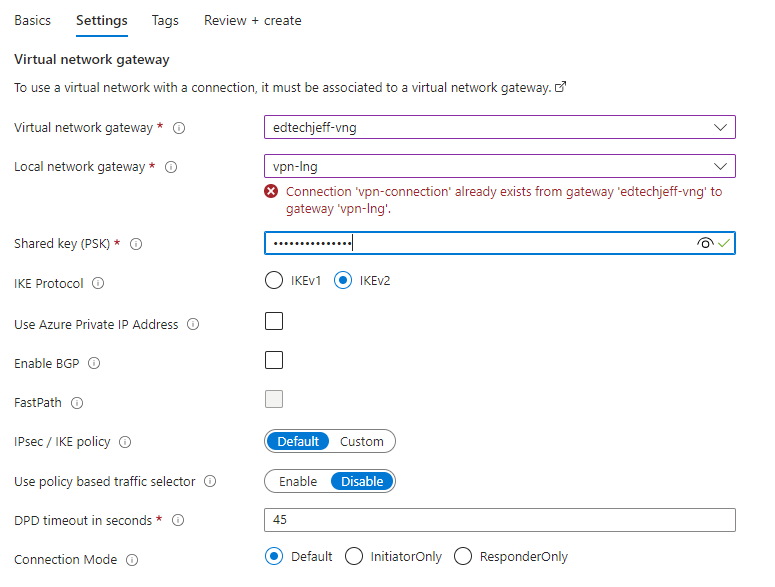
Task: Select Custom IPsec / IKE policy
Action: click(x=361, y=441)
